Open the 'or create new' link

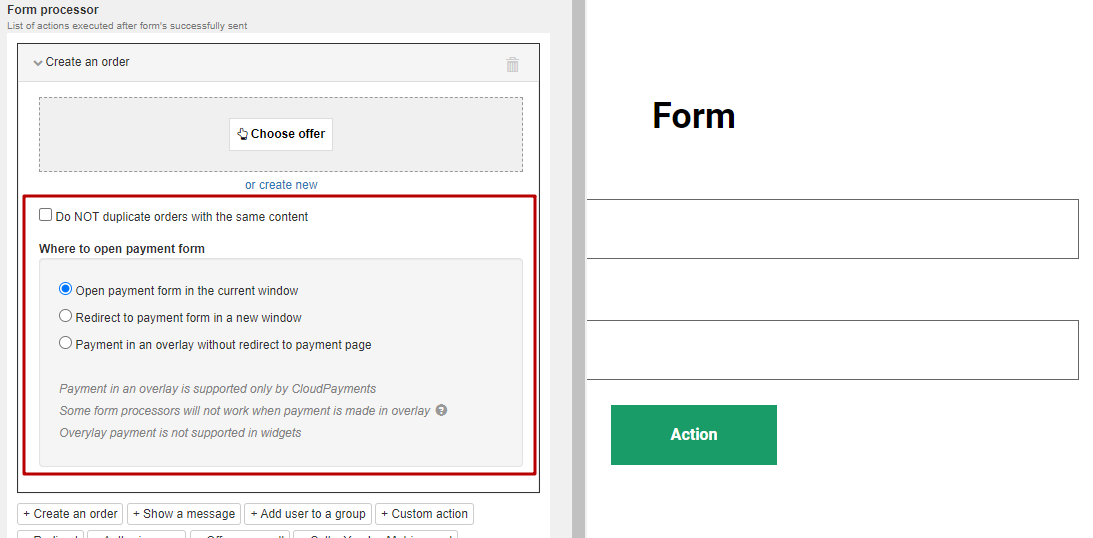click(x=281, y=185)
